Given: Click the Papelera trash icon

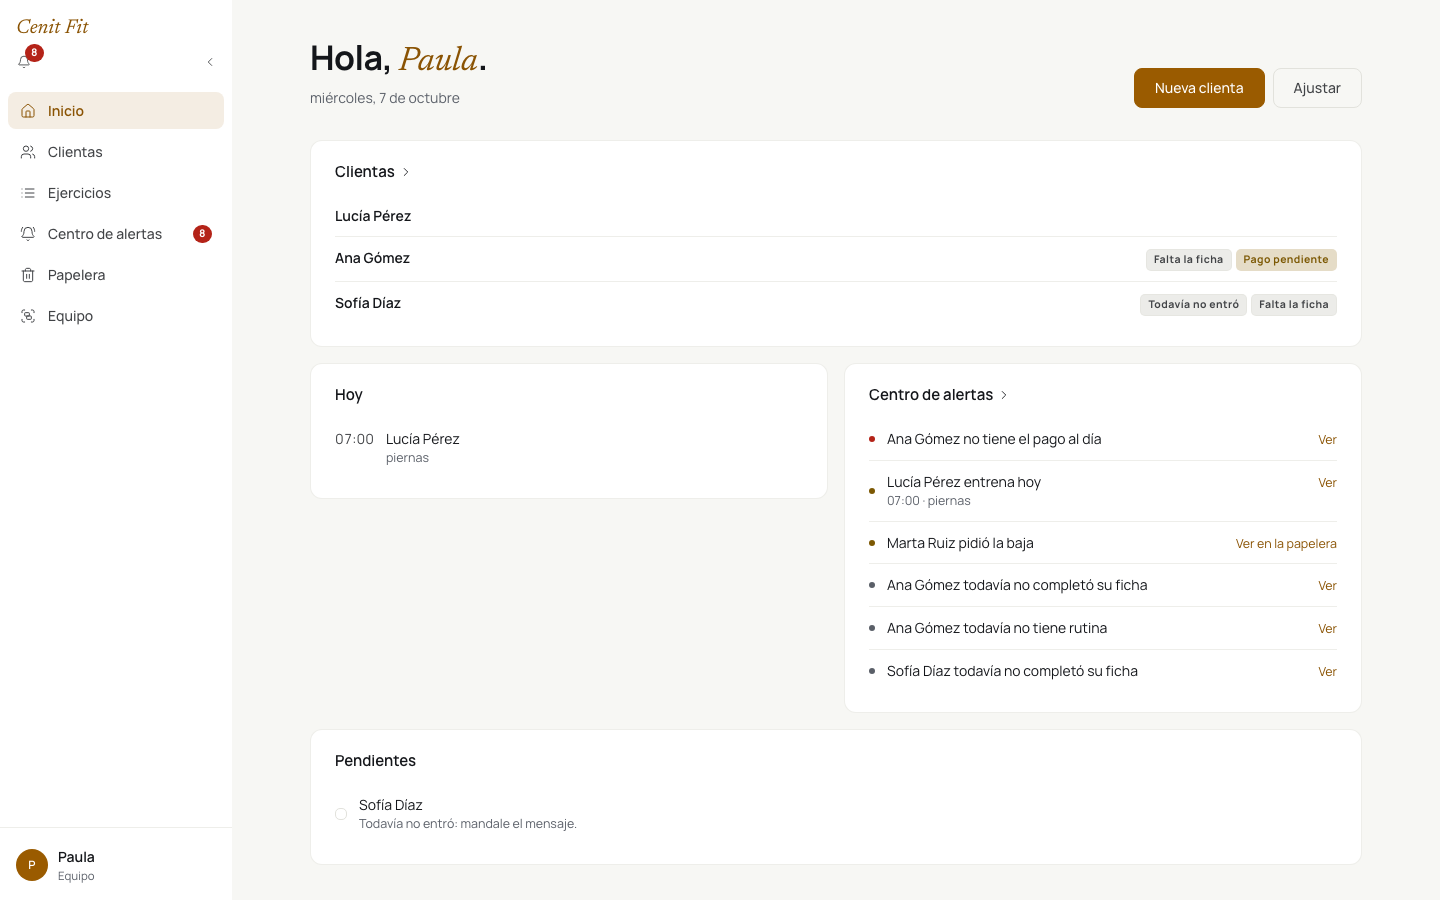Looking at the screenshot, I should pos(28,275).
